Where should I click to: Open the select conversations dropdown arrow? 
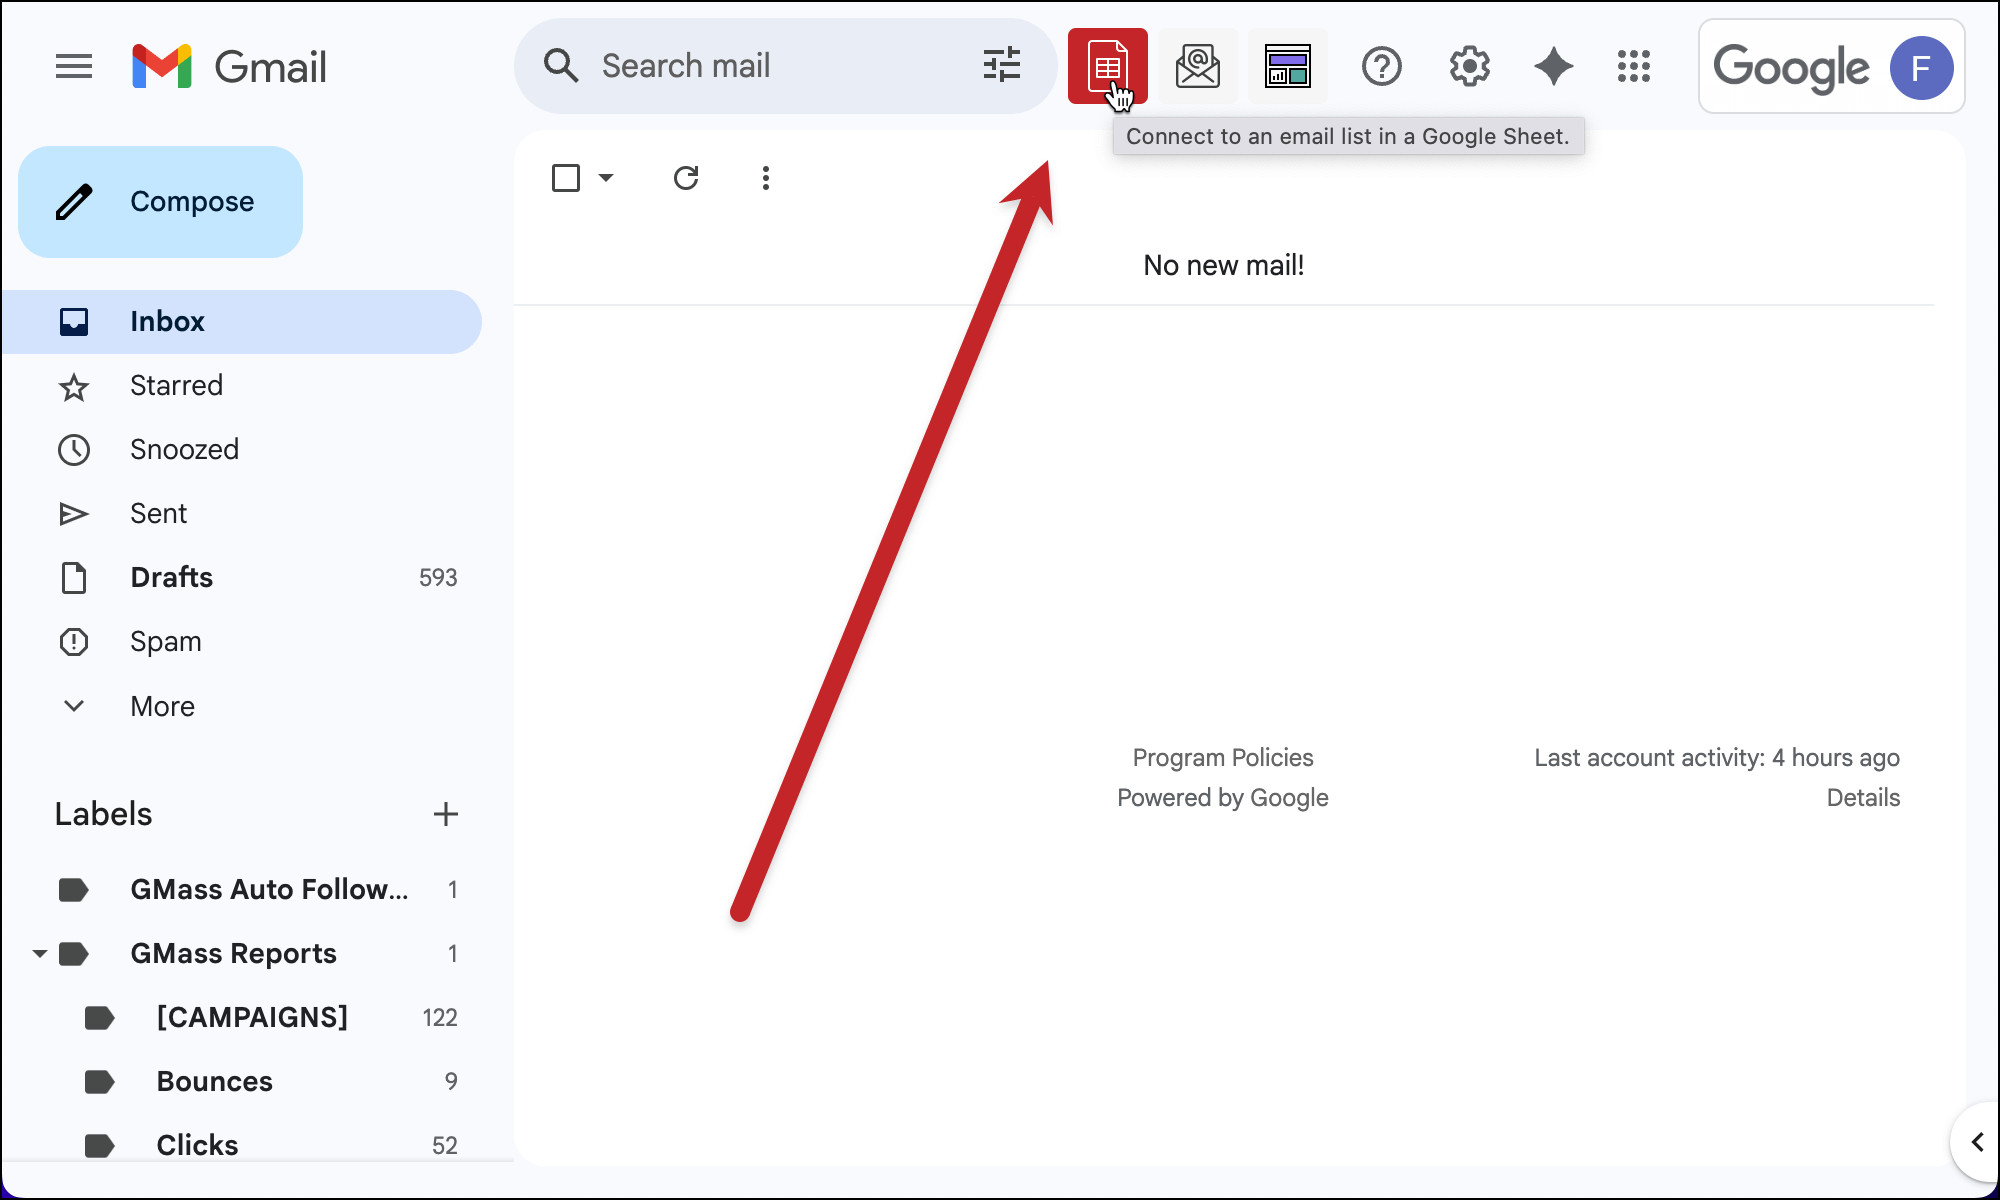tap(605, 177)
